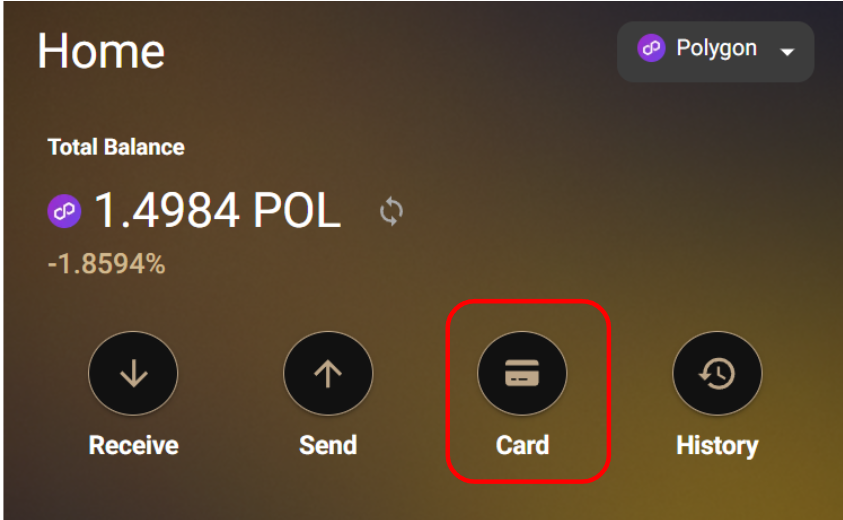Click the Total Balance label
Viewport: 843px width, 520px height.
coord(116,147)
